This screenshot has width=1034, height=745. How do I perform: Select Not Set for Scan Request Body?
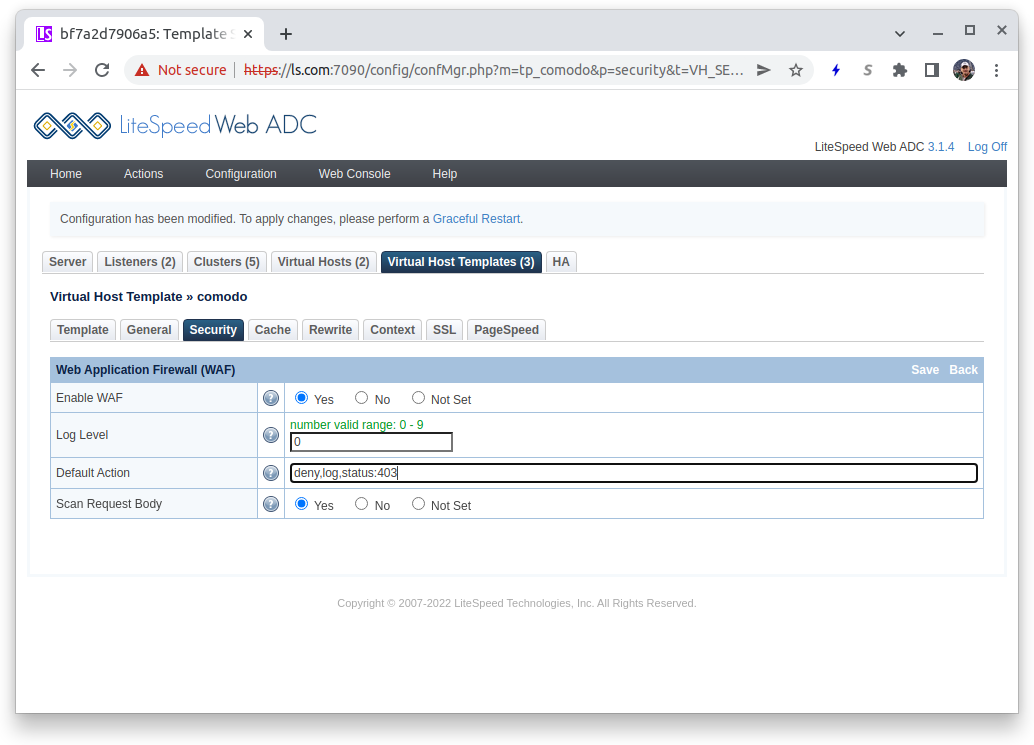pyautogui.click(x=418, y=504)
